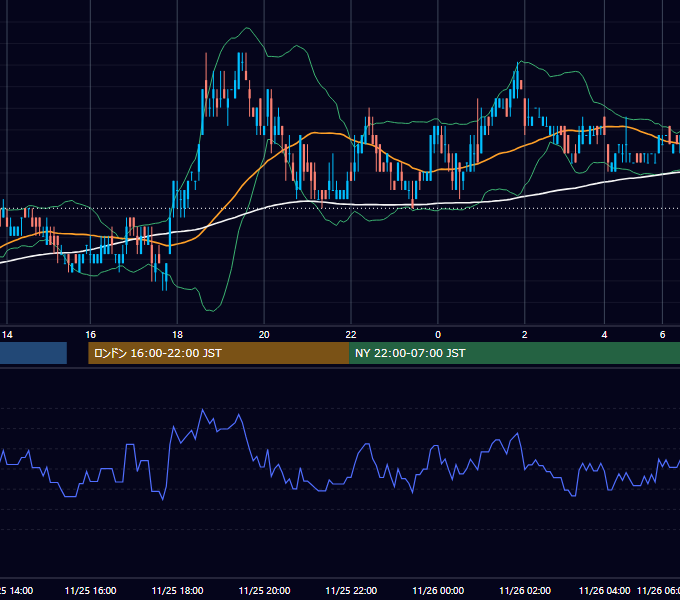The image size is (680, 600).
Task: Click the 11/26 02:00 date label
Action: [525, 590]
